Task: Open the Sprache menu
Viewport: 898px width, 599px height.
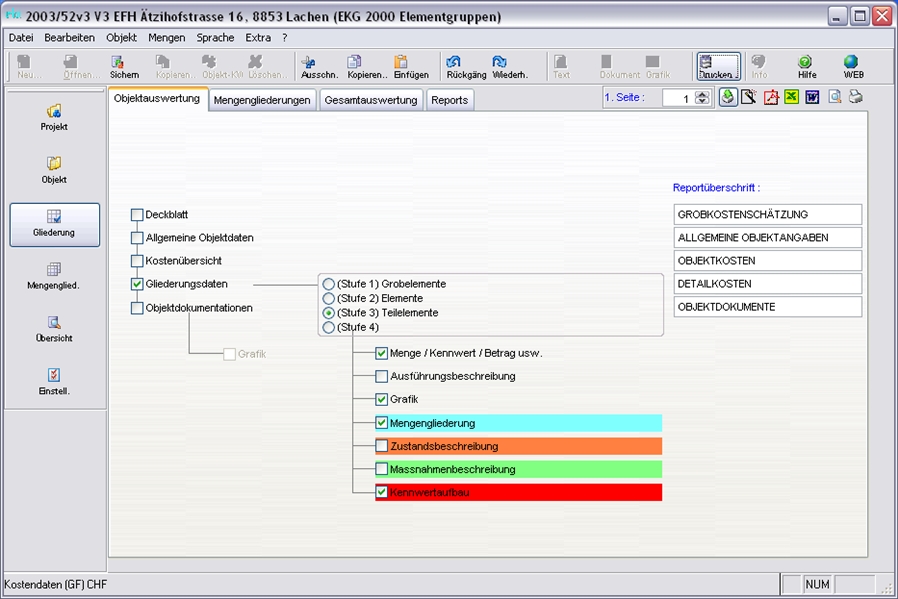Action: pos(215,38)
